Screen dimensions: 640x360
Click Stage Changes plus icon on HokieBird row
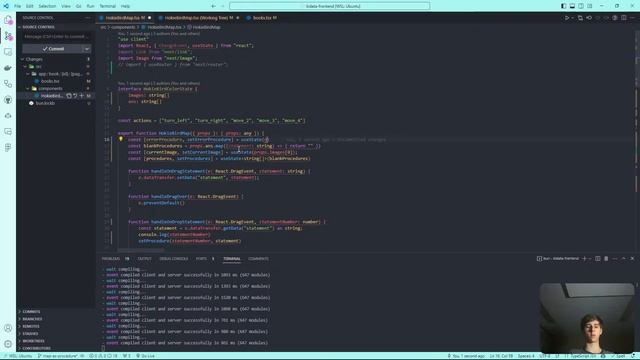(x=82, y=96)
